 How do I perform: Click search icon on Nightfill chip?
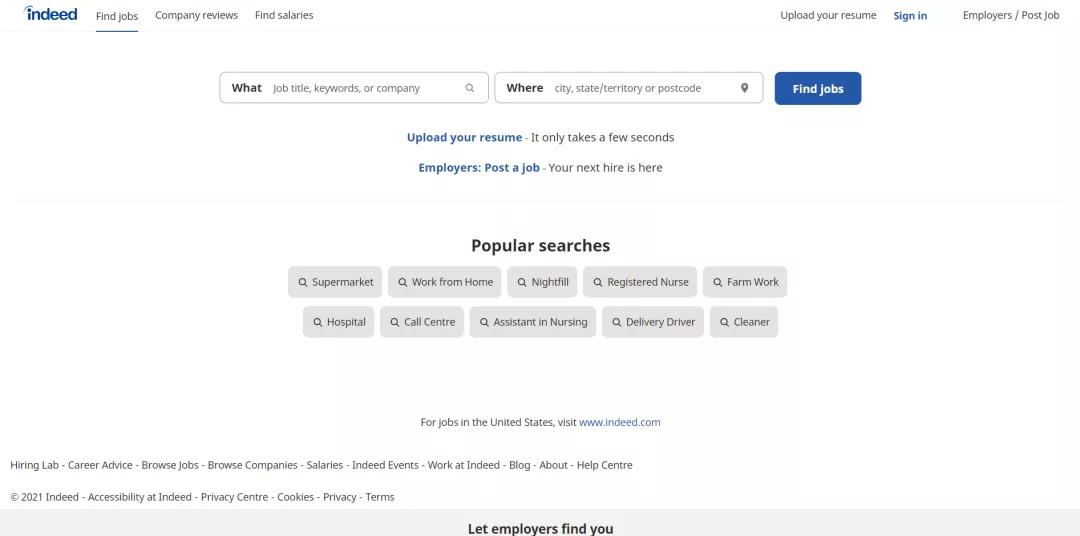click(522, 283)
